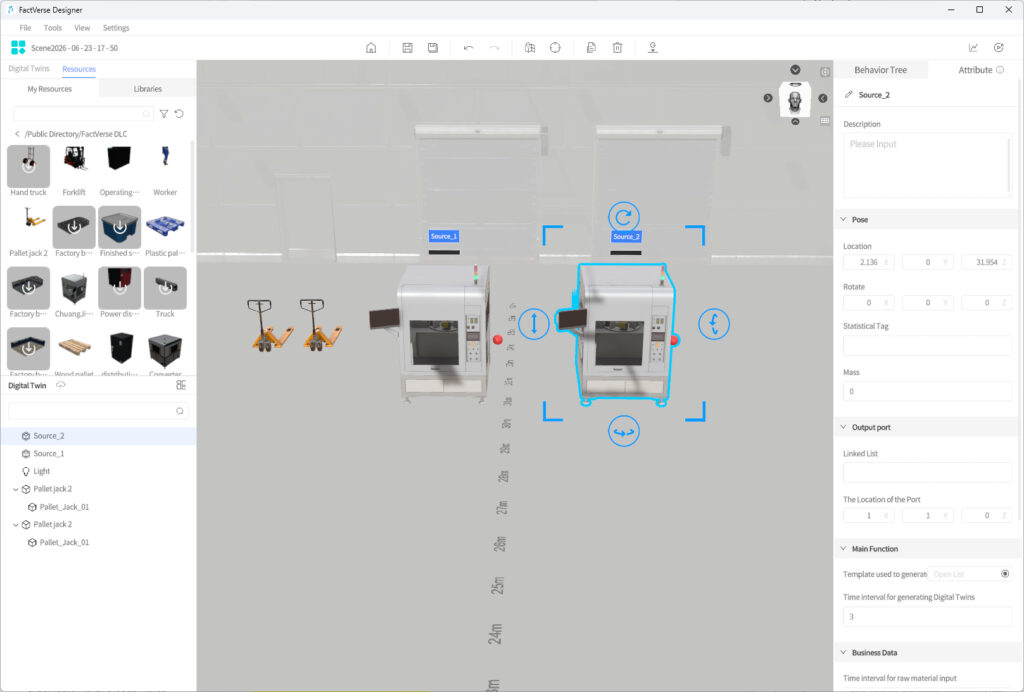Click the tilt gizmo right of Source_2
The height and width of the screenshot is (692, 1024).
click(x=714, y=323)
